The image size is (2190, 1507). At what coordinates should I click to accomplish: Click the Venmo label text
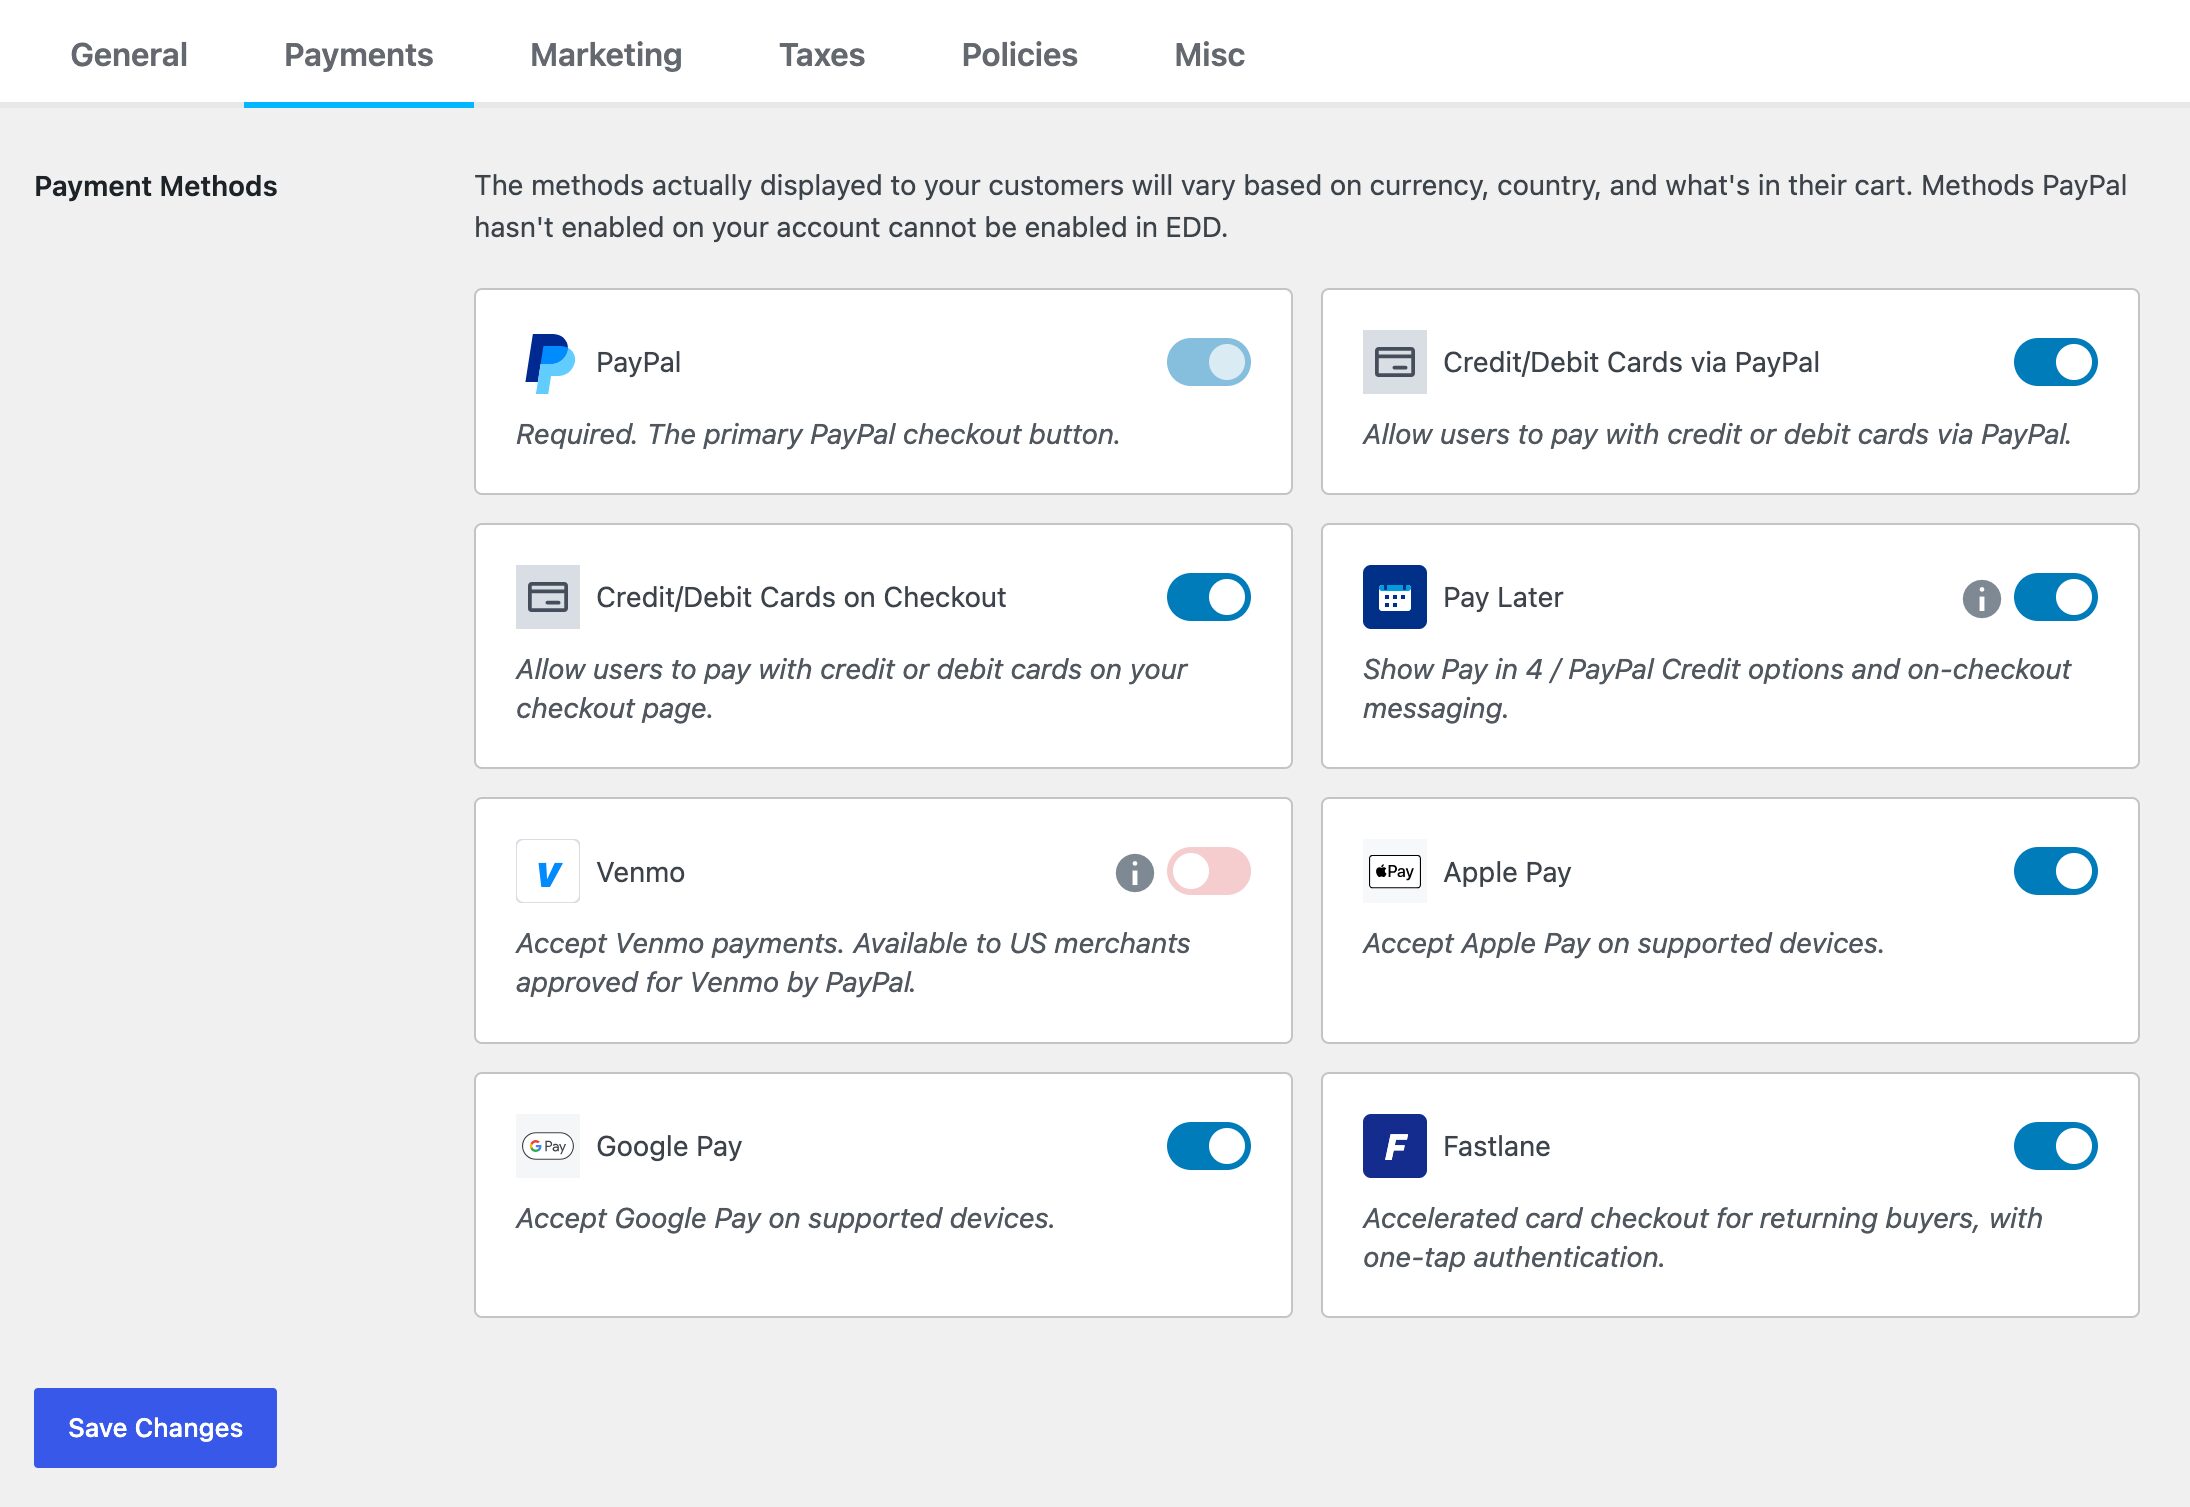point(640,872)
